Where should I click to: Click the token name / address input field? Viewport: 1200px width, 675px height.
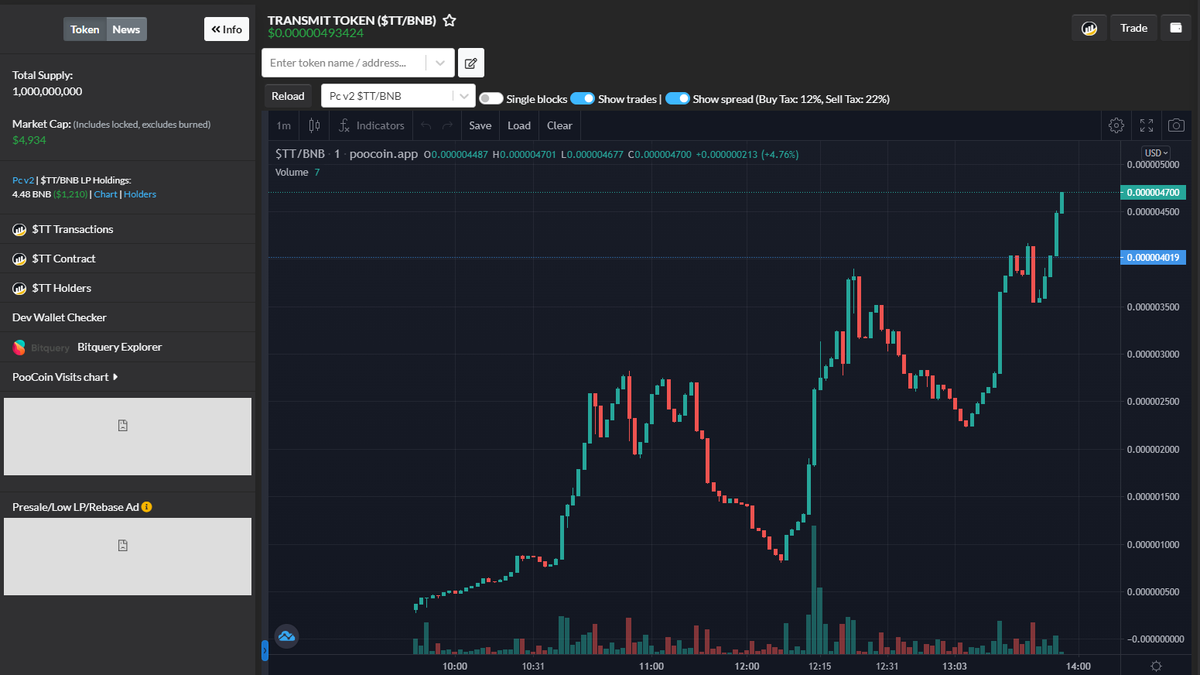coord(344,63)
